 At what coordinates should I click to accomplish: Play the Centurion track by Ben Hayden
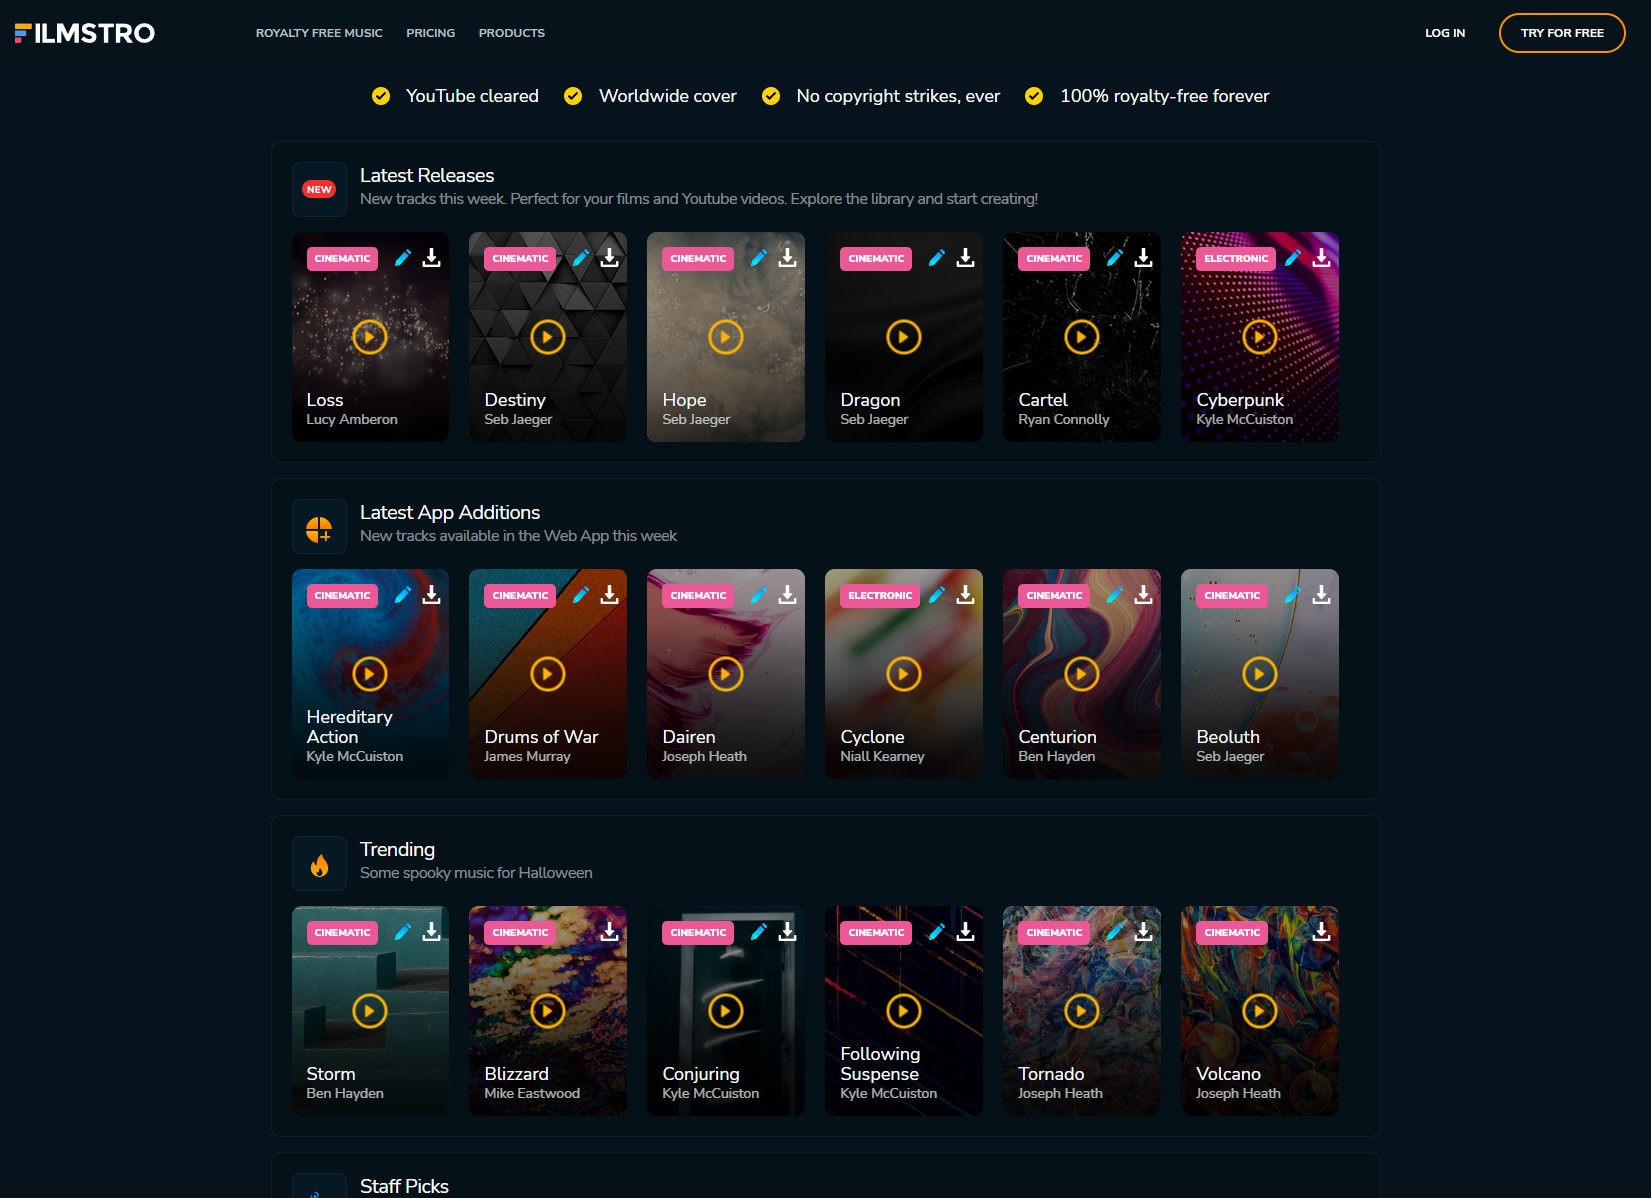[x=1081, y=674]
